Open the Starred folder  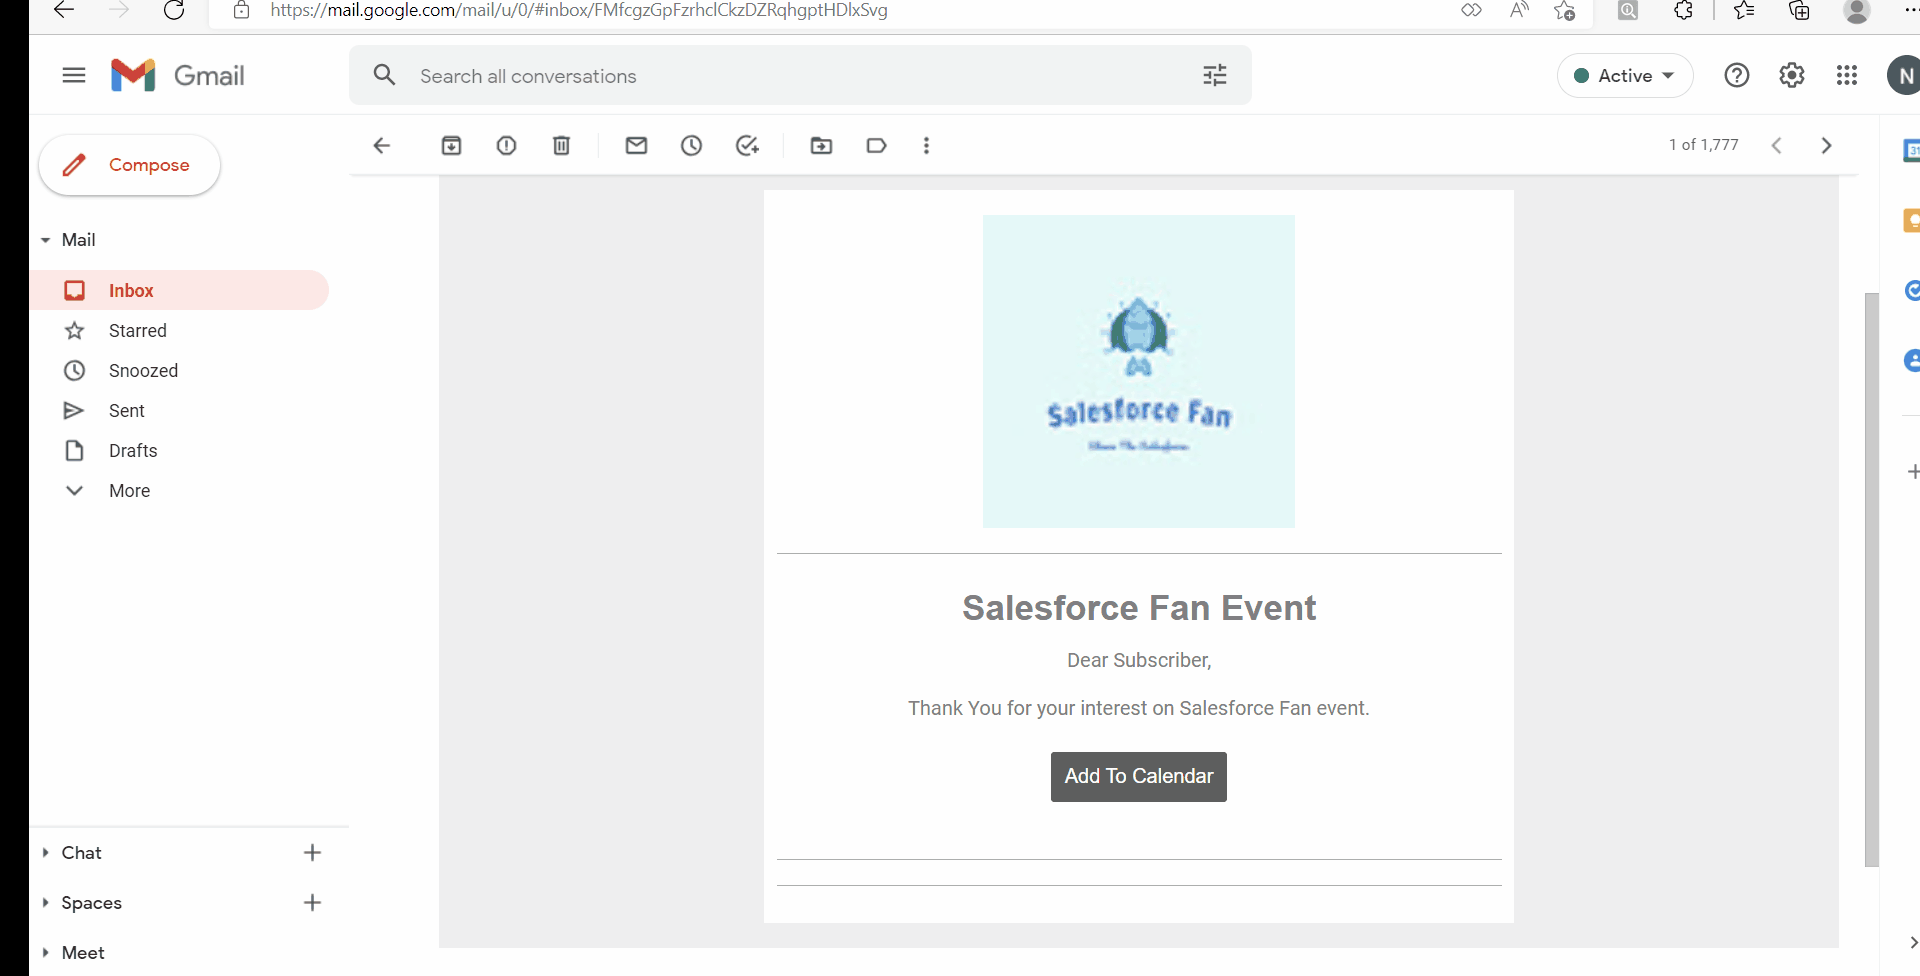pos(179,331)
